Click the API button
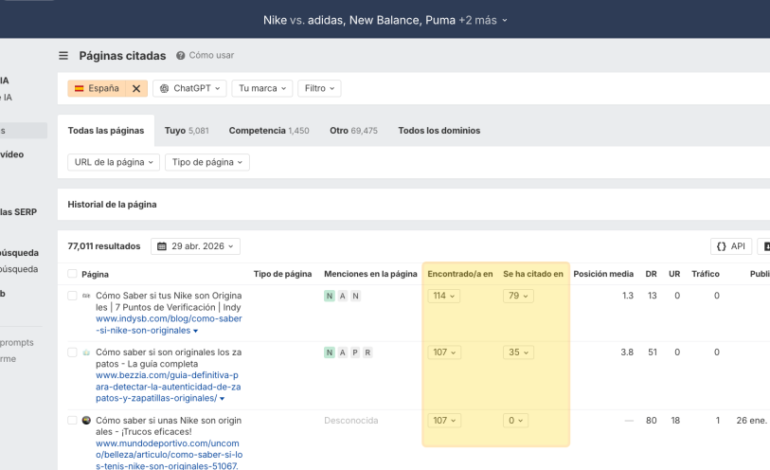Image resolution: width=770 pixels, height=470 pixels. [731, 246]
